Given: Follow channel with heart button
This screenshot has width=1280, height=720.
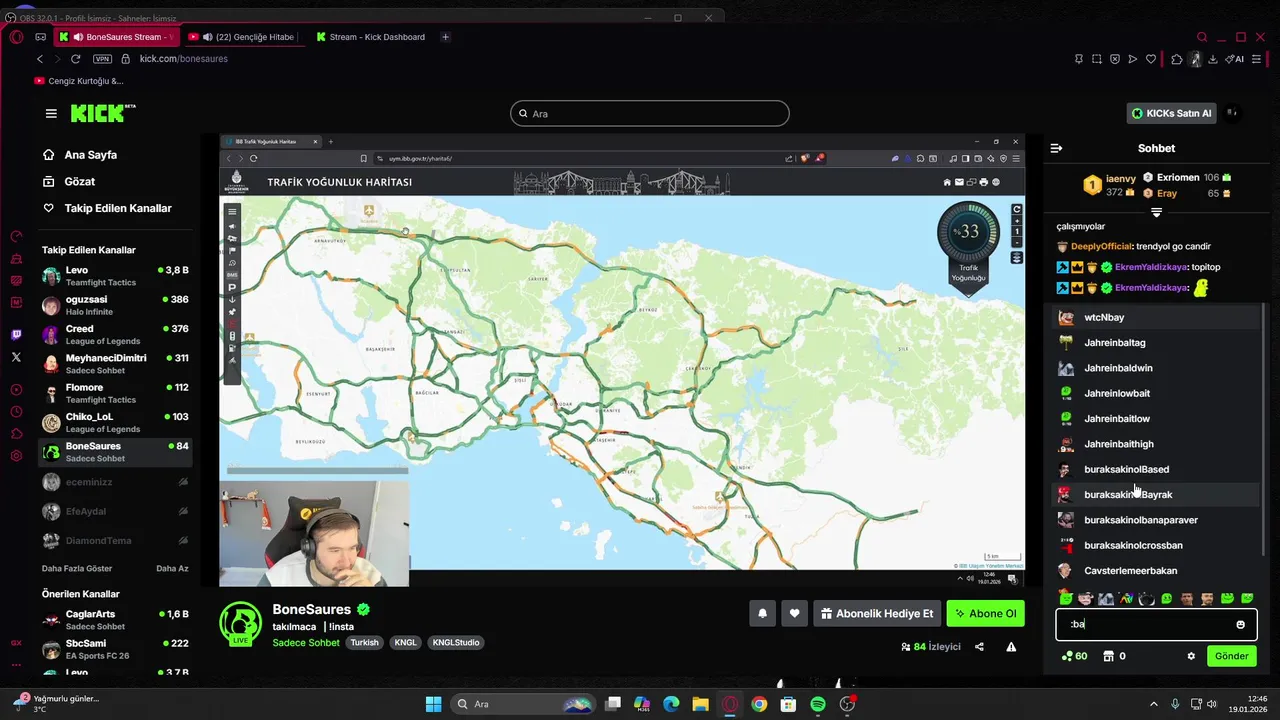Looking at the screenshot, I should [x=794, y=613].
